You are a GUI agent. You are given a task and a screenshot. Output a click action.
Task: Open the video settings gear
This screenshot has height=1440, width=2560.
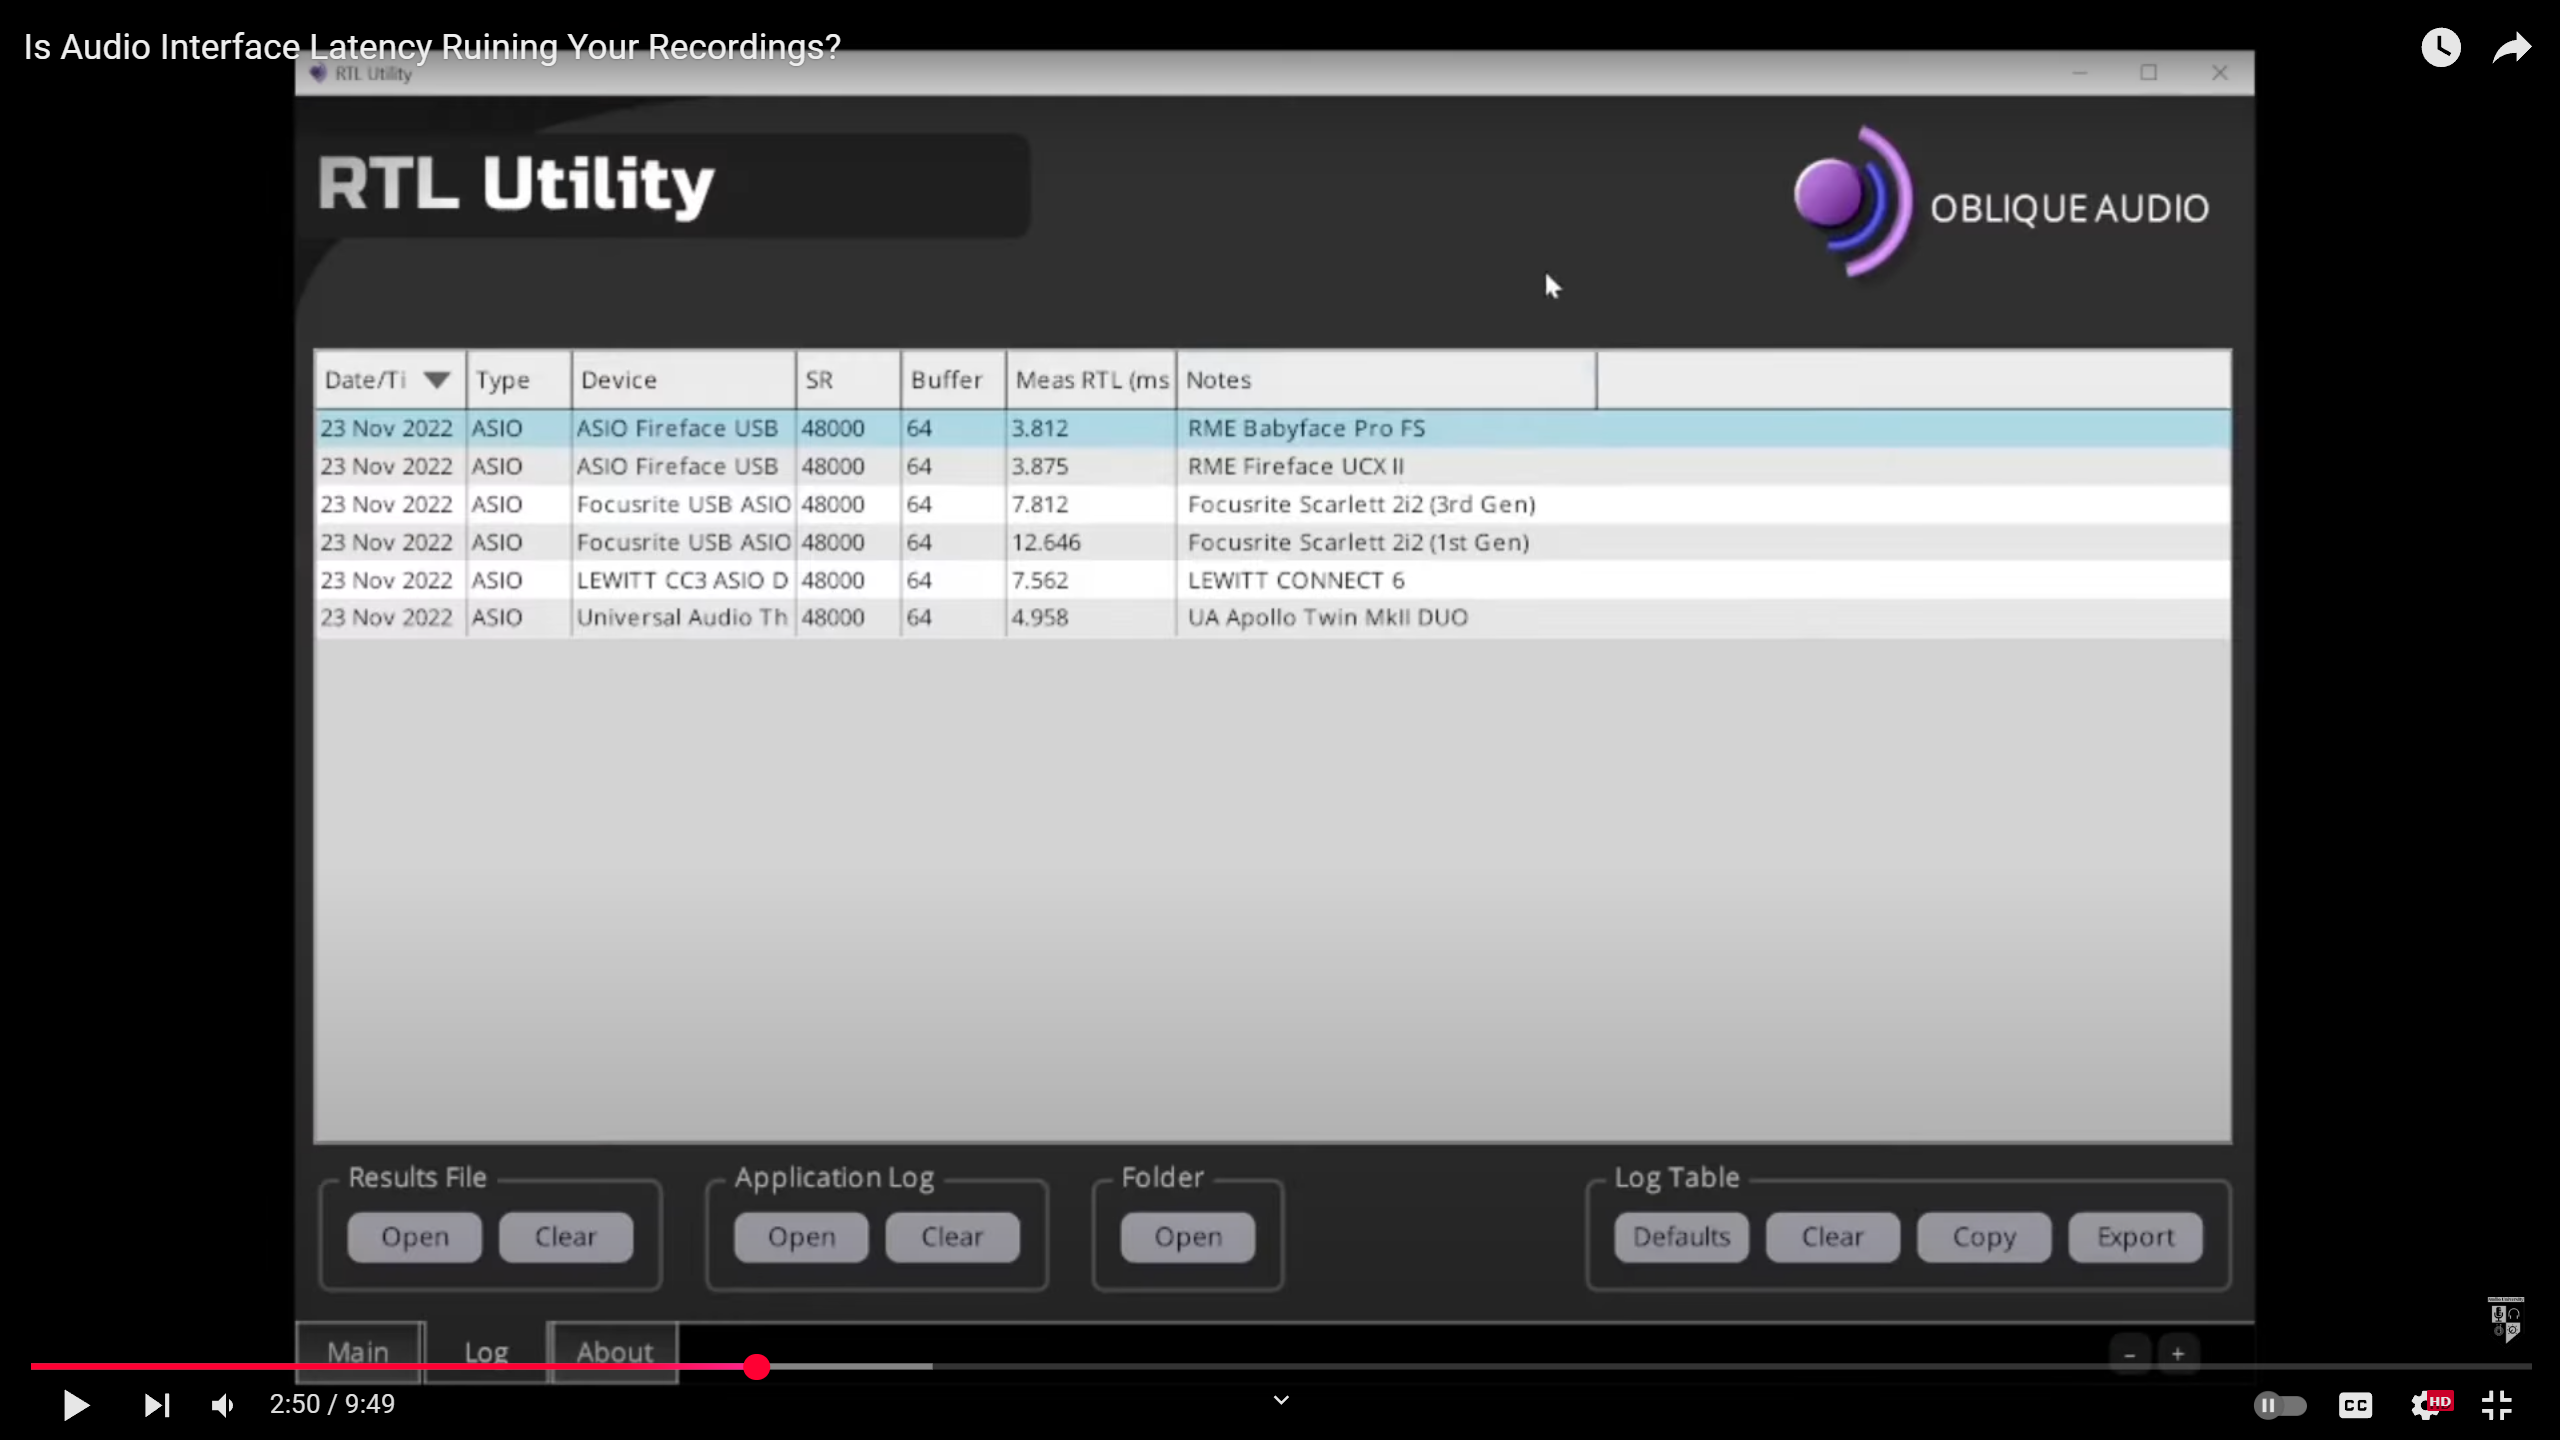2429,1405
